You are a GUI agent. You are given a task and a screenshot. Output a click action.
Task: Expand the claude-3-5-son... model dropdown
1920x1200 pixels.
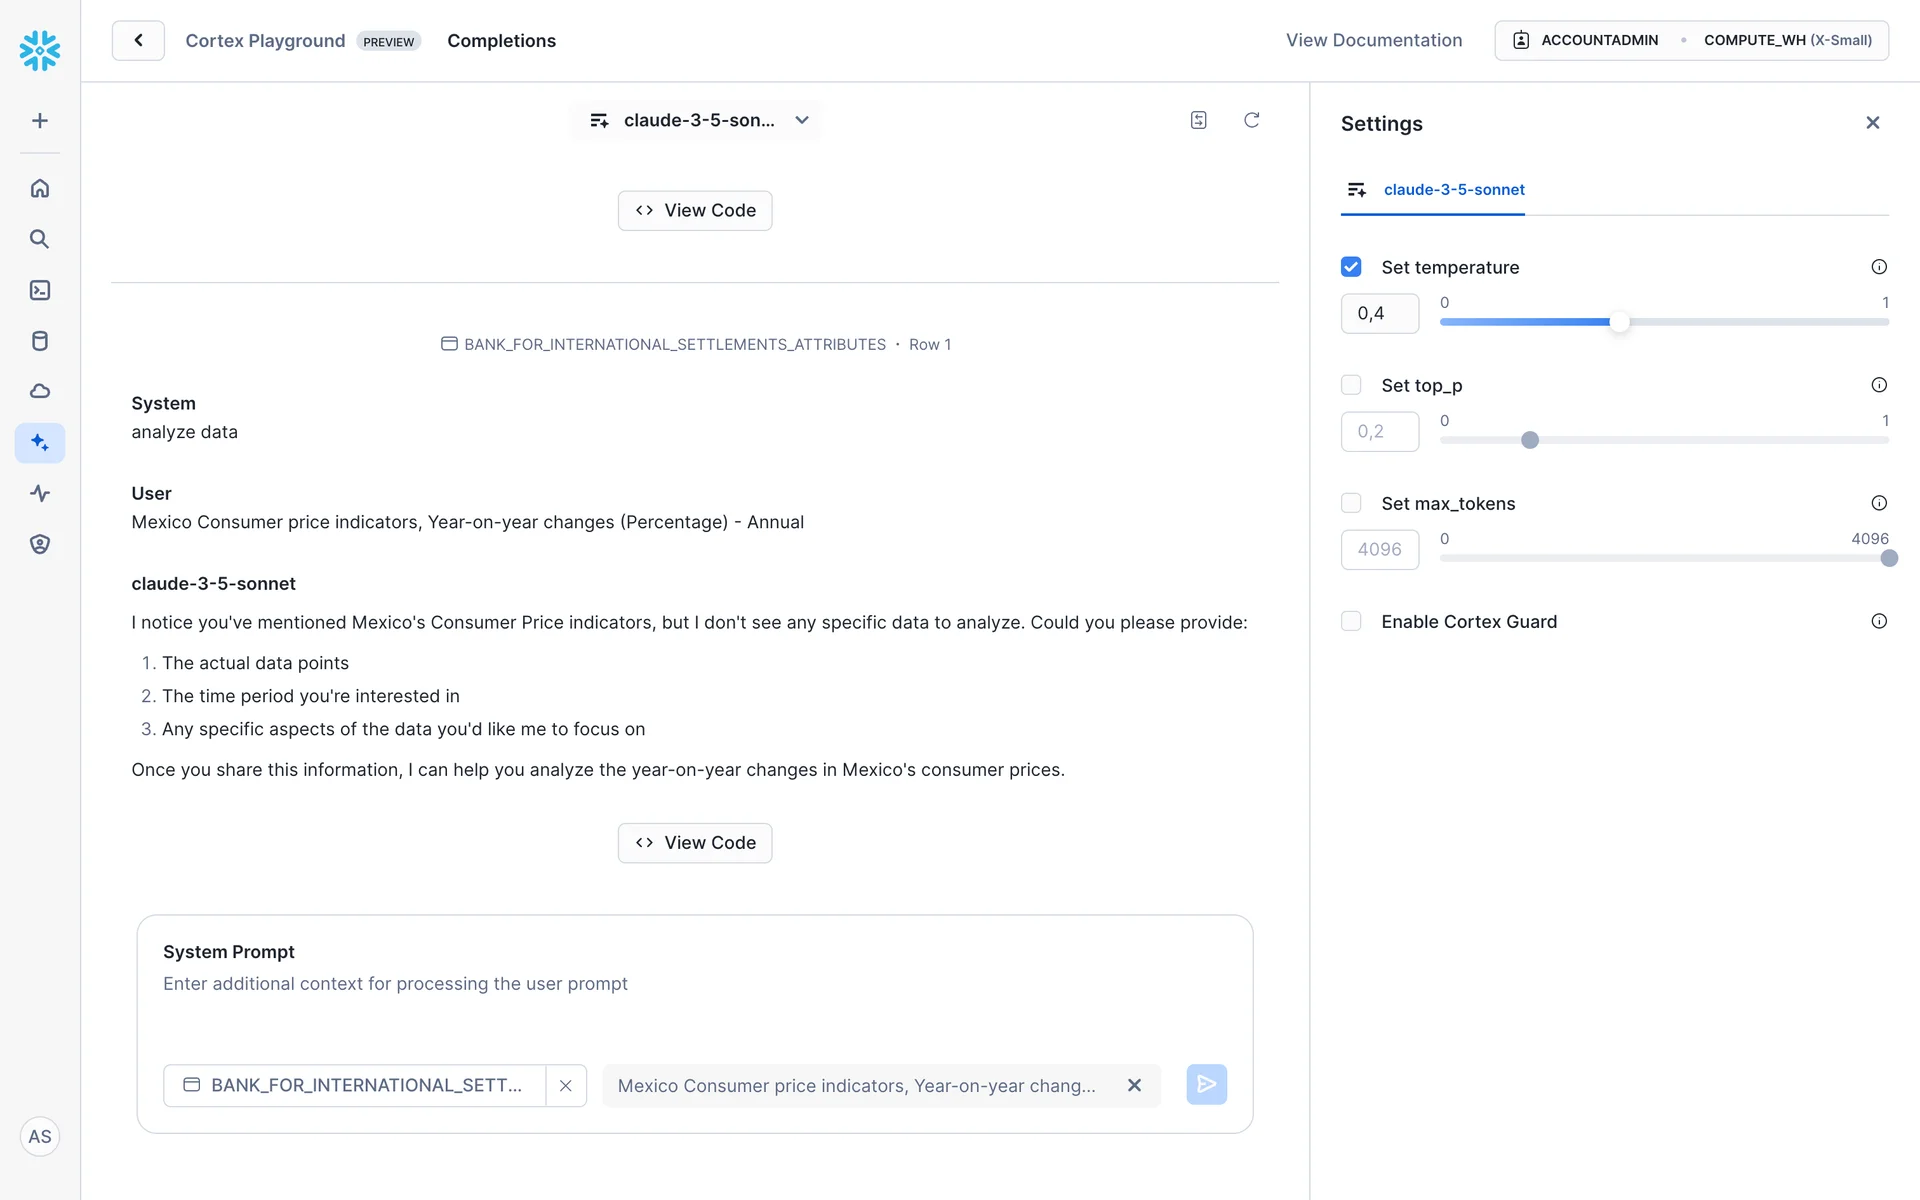click(697, 120)
